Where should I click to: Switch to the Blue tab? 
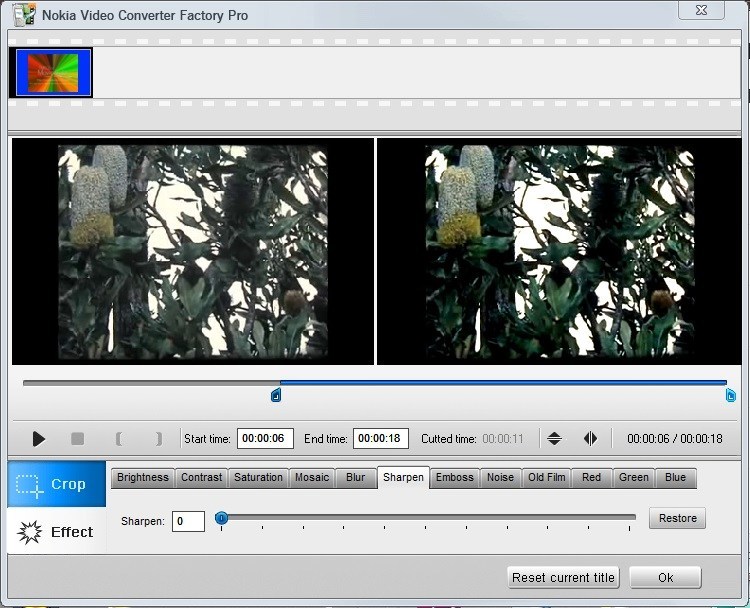[675, 477]
